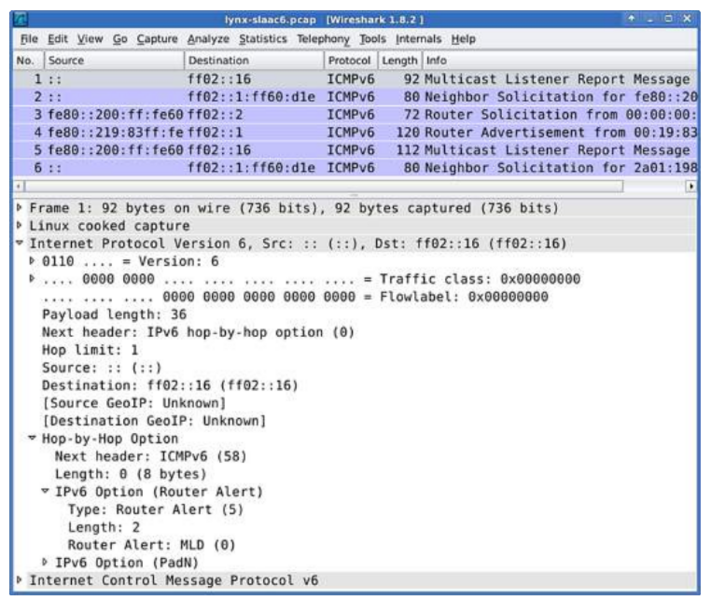Expand Internet Control Message Protocol v6 section
The image size is (711, 600).
tap(18, 579)
